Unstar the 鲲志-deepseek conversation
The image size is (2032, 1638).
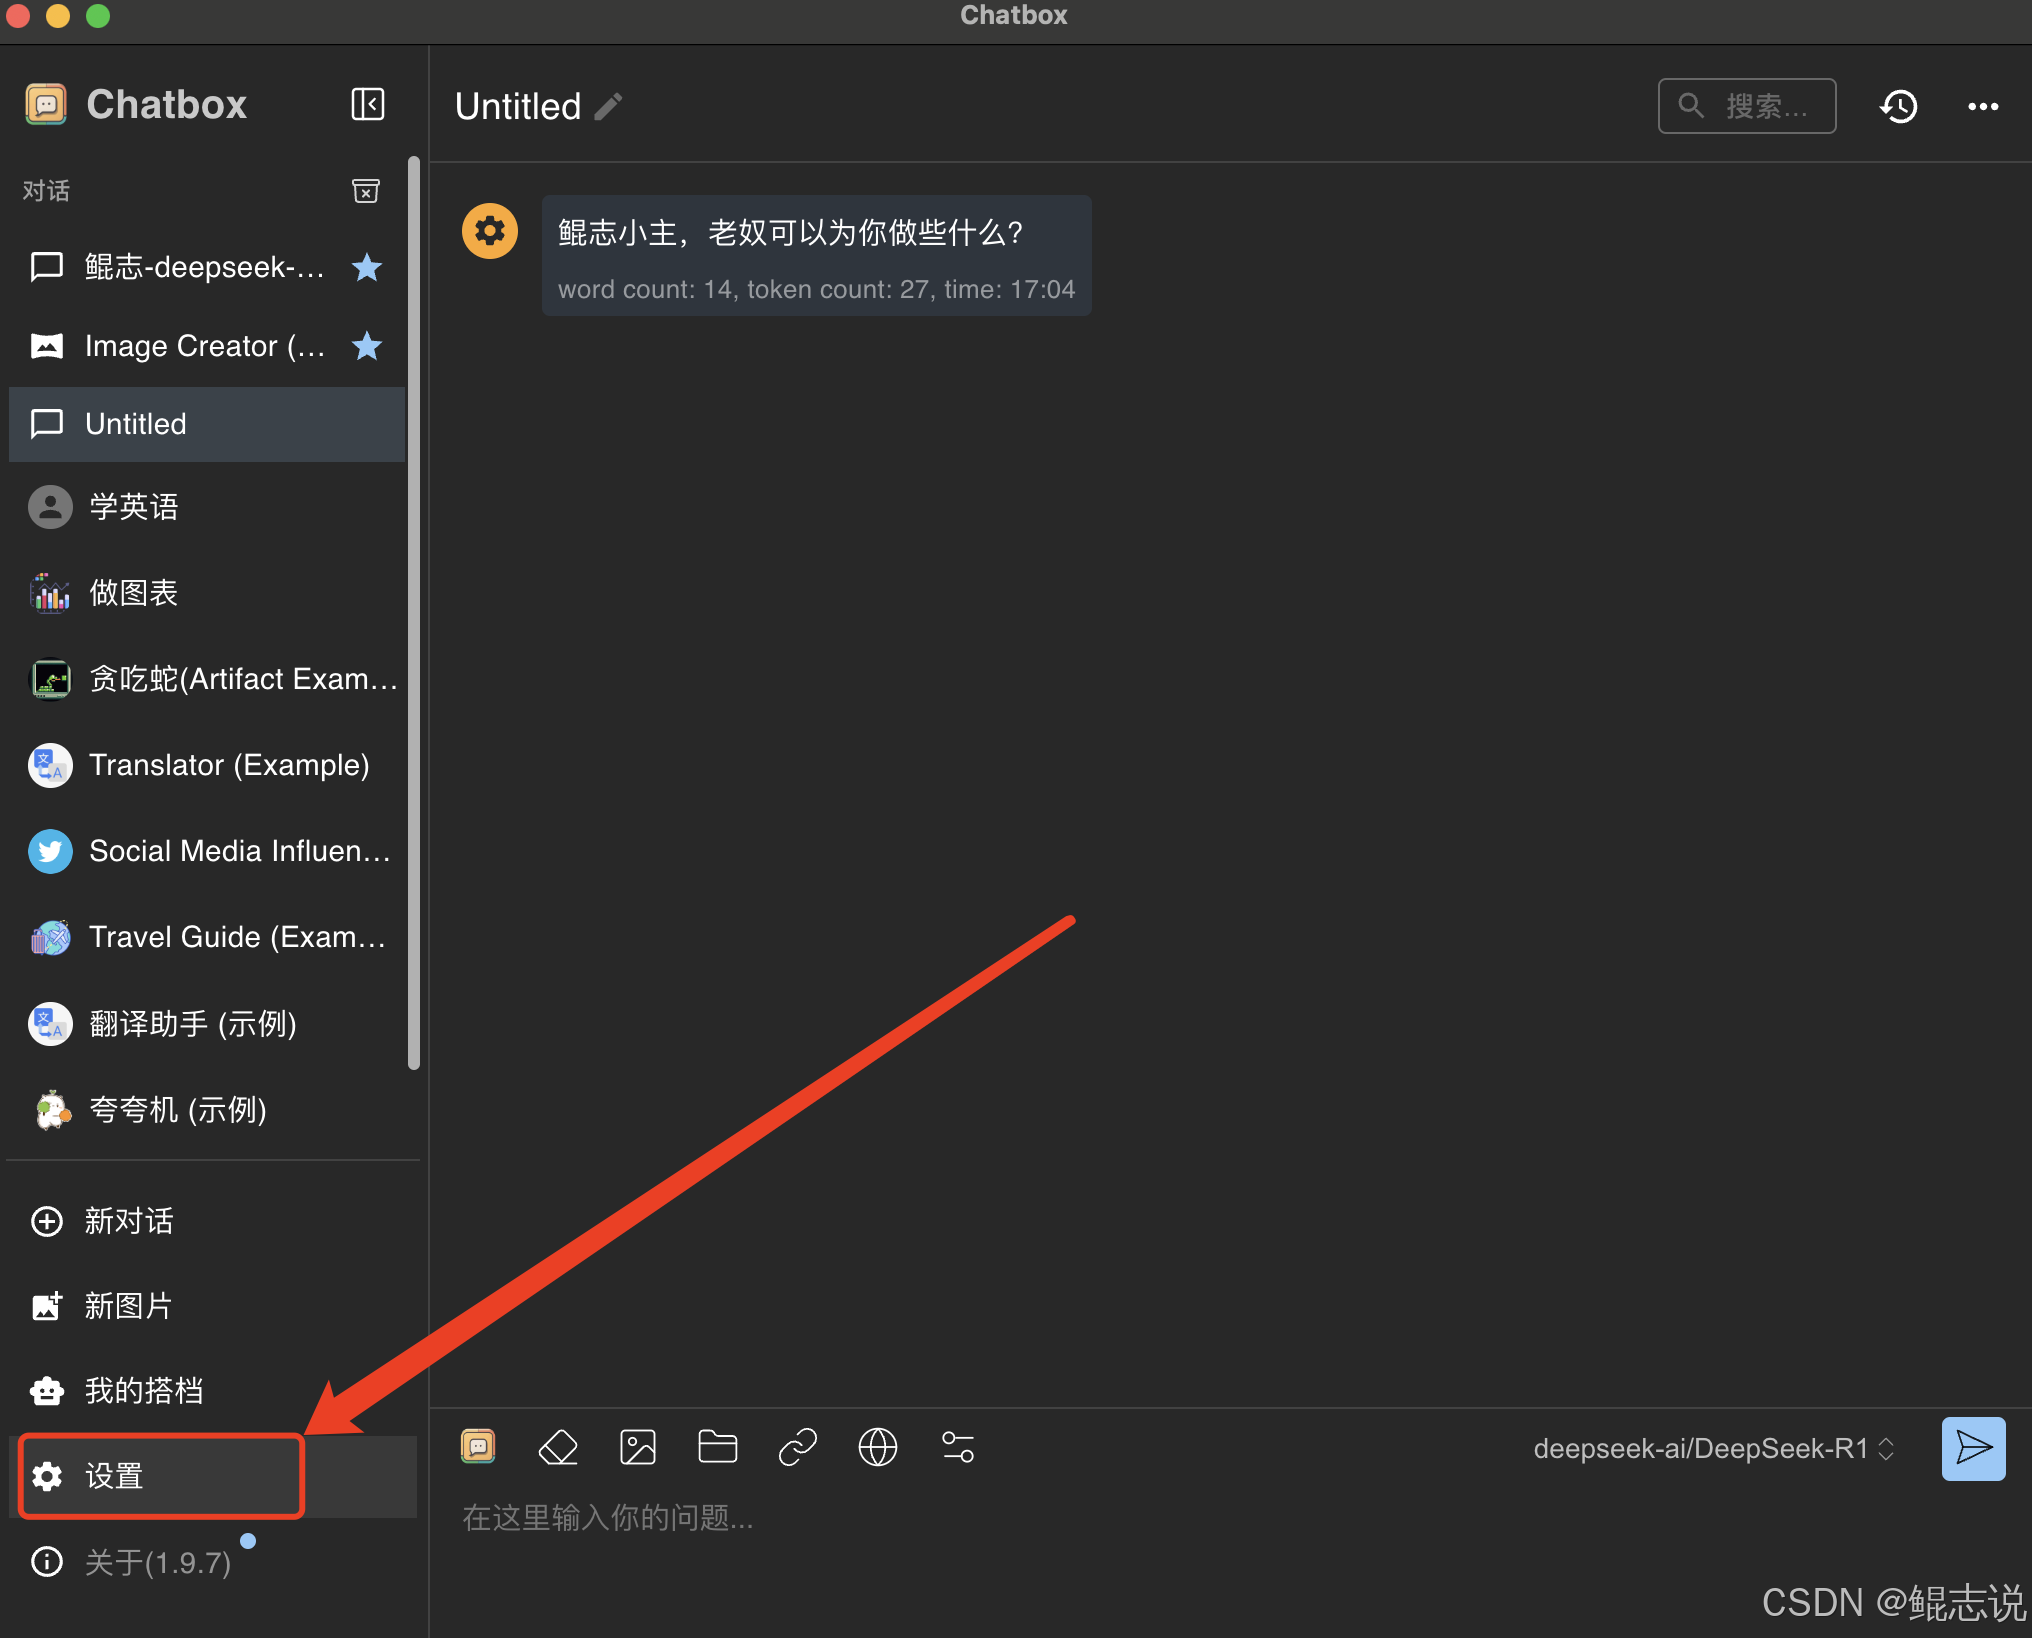coord(367,267)
